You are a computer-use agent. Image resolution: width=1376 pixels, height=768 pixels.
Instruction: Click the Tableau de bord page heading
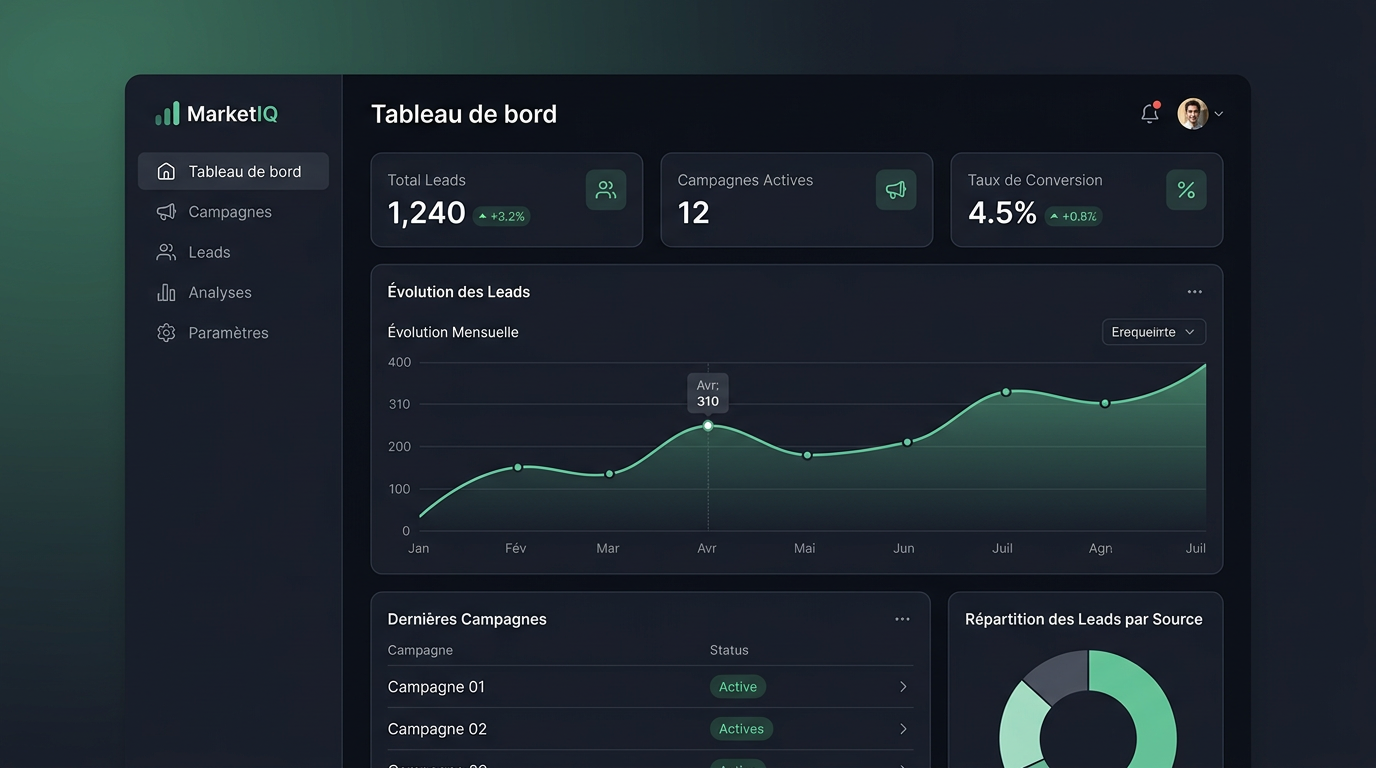coord(464,114)
